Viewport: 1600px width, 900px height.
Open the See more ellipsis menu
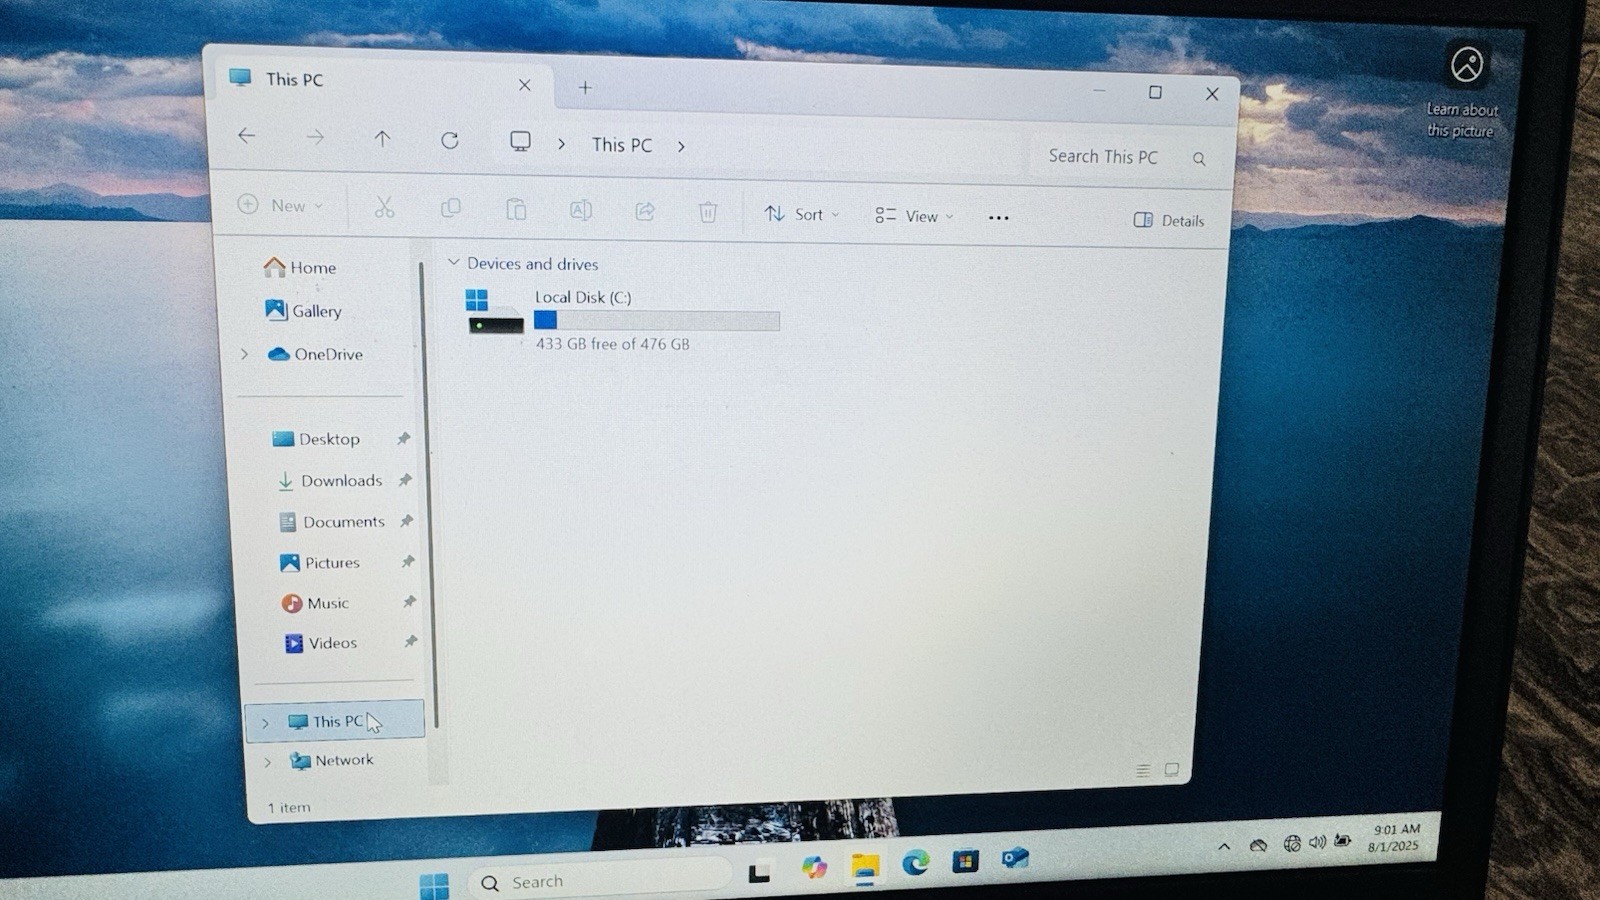pyautogui.click(x=998, y=218)
